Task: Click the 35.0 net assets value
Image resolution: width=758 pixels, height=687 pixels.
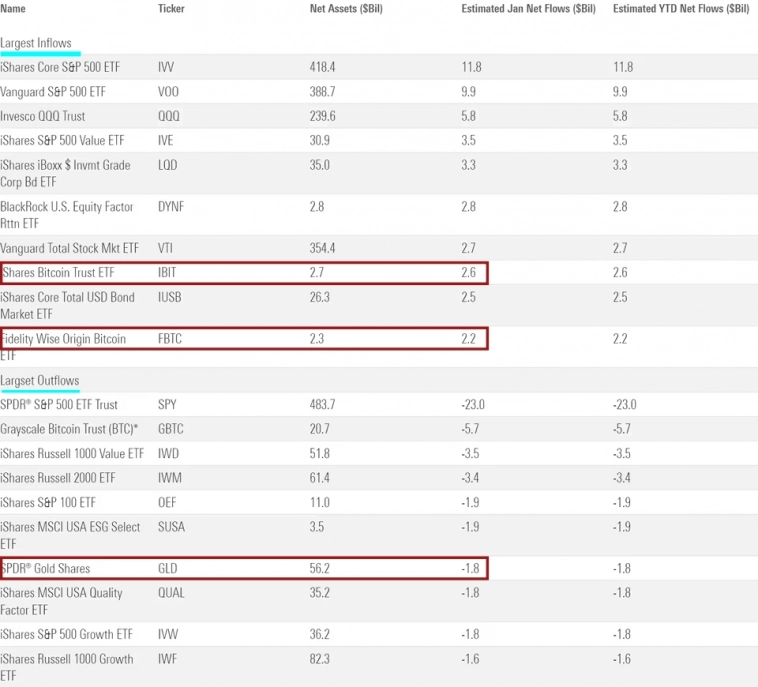Action: click(320, 165)
